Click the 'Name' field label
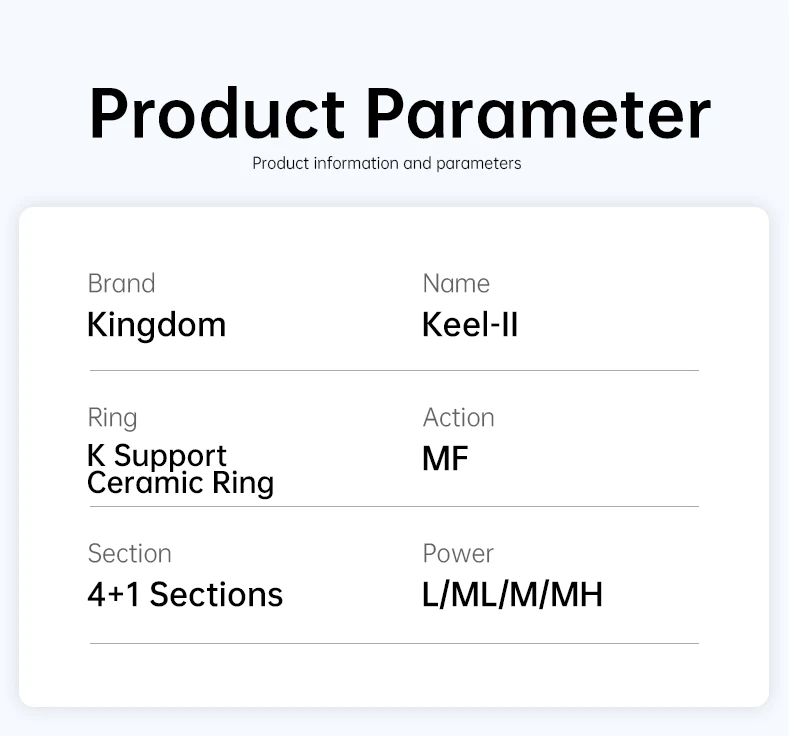The image size is (790, 736). (x=456, y=284)
